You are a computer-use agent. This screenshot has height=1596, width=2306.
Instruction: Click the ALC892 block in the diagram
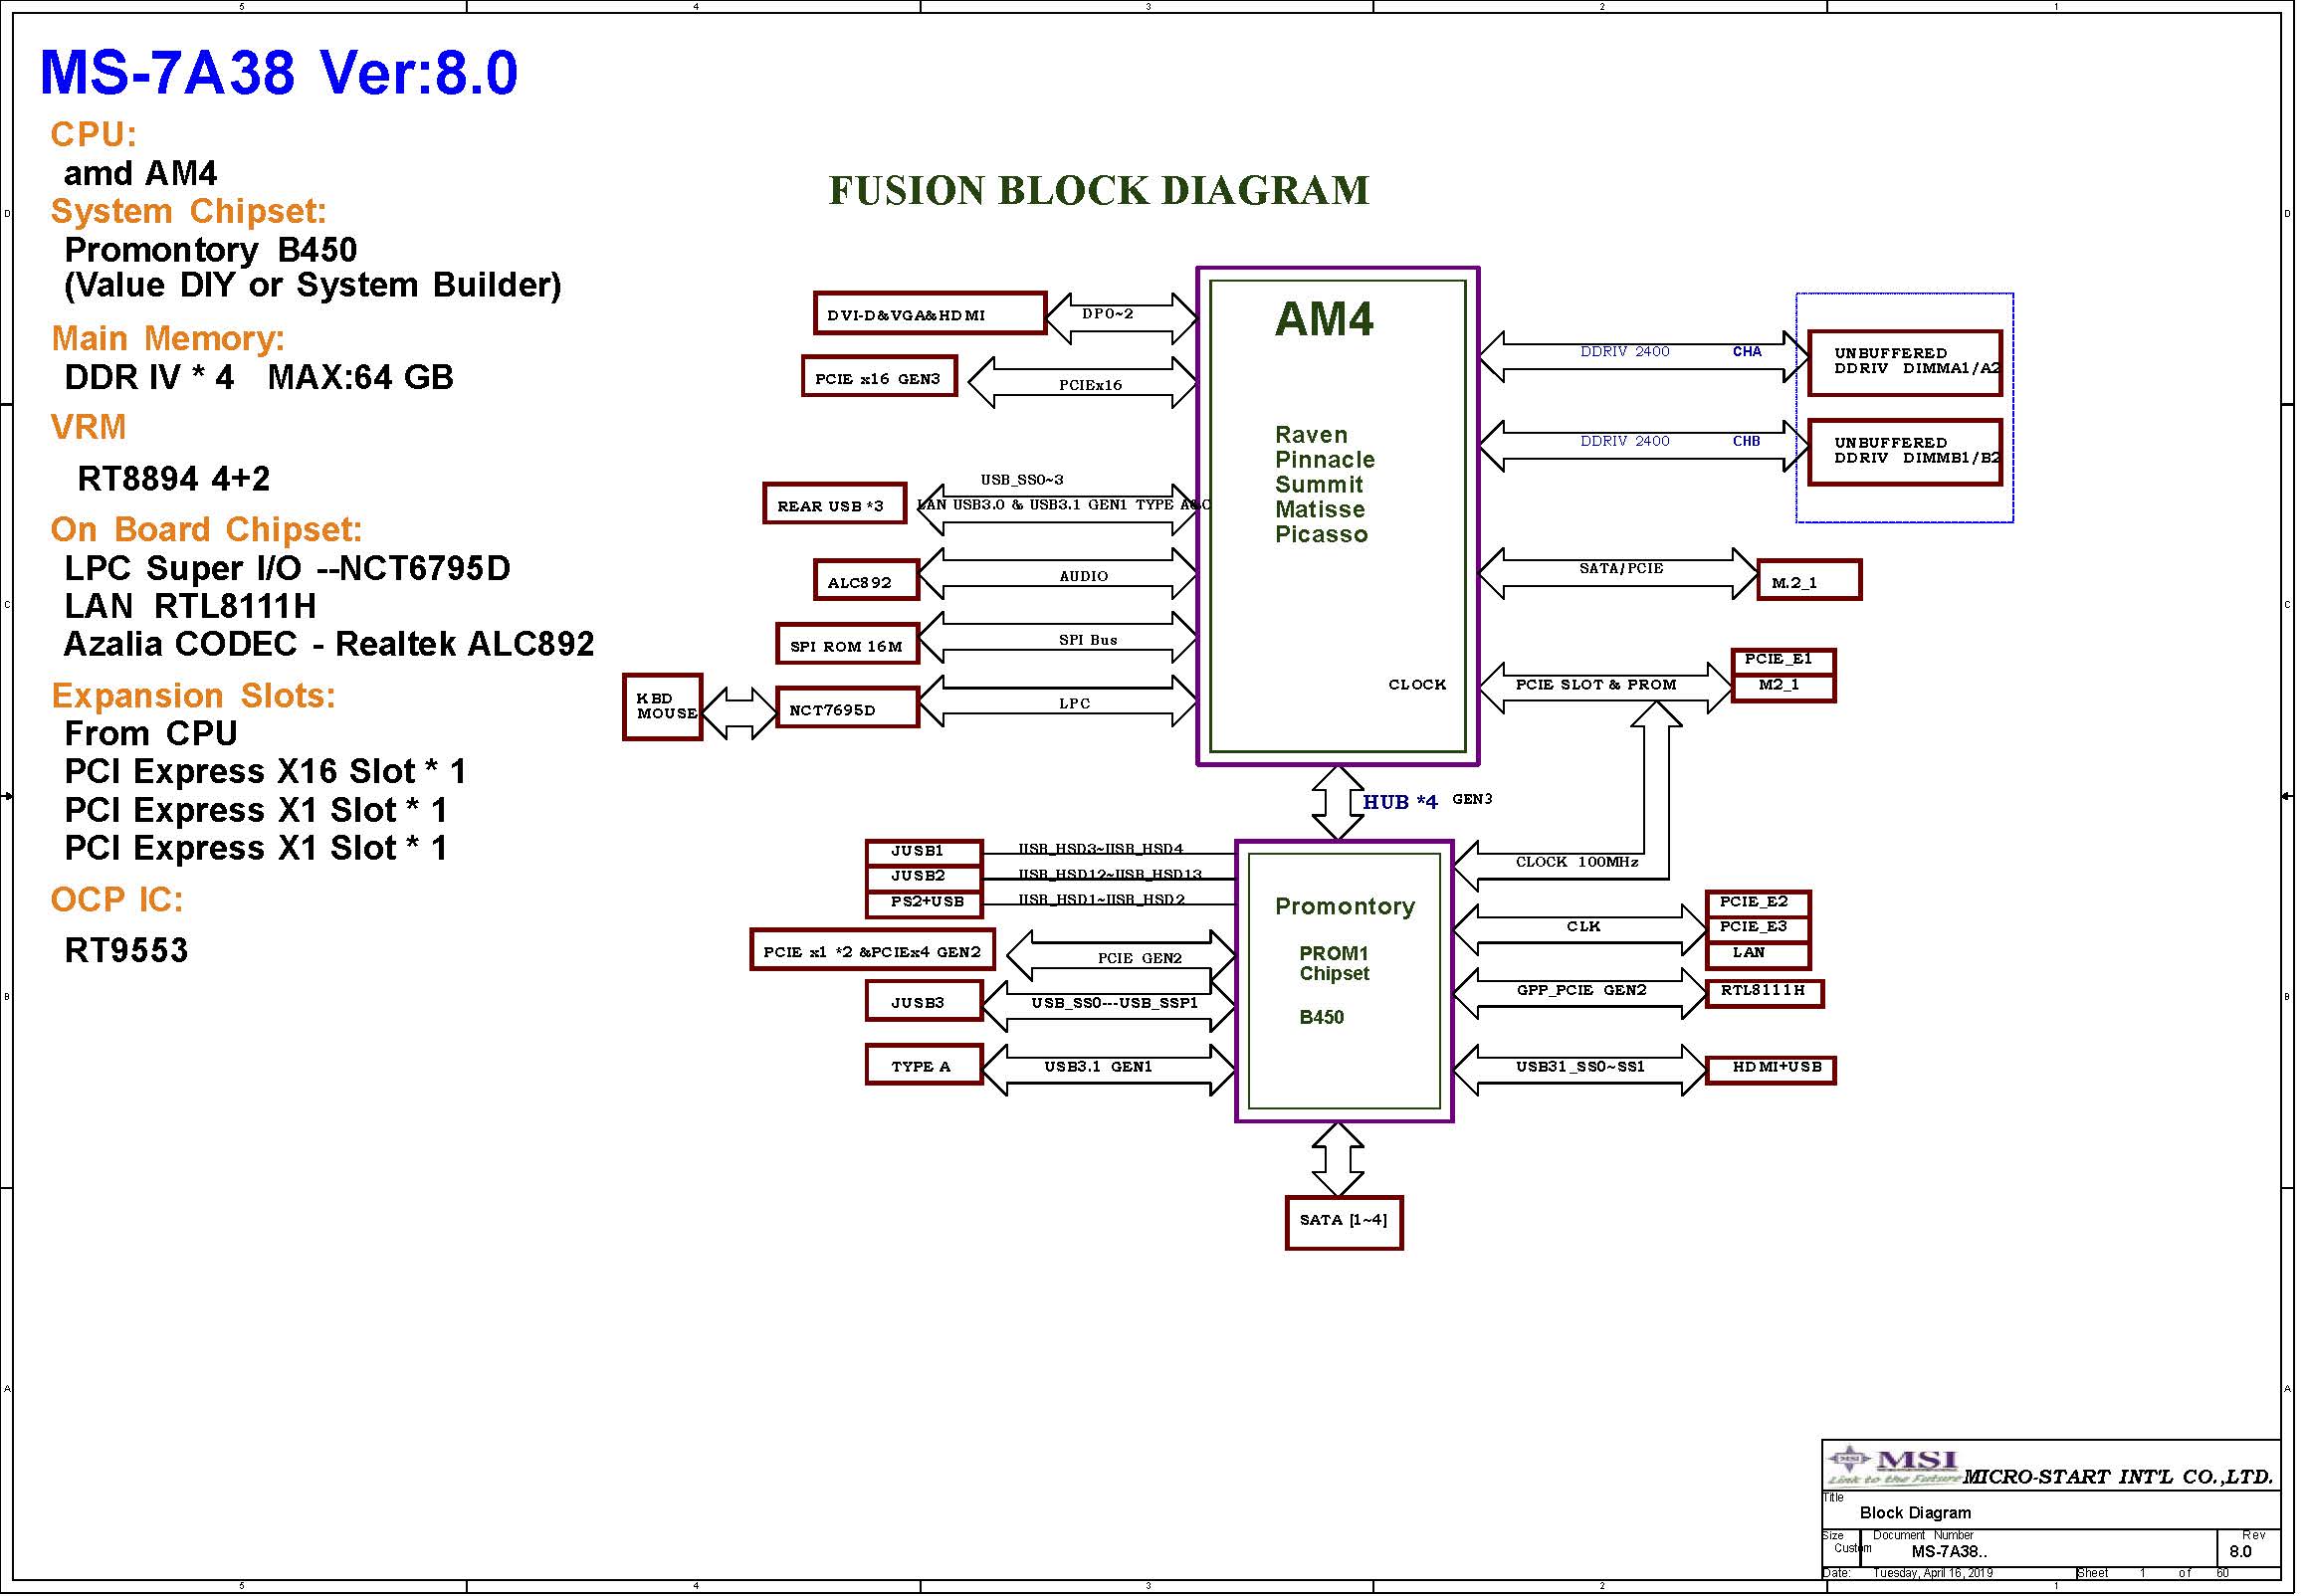[x=866, y=580]
